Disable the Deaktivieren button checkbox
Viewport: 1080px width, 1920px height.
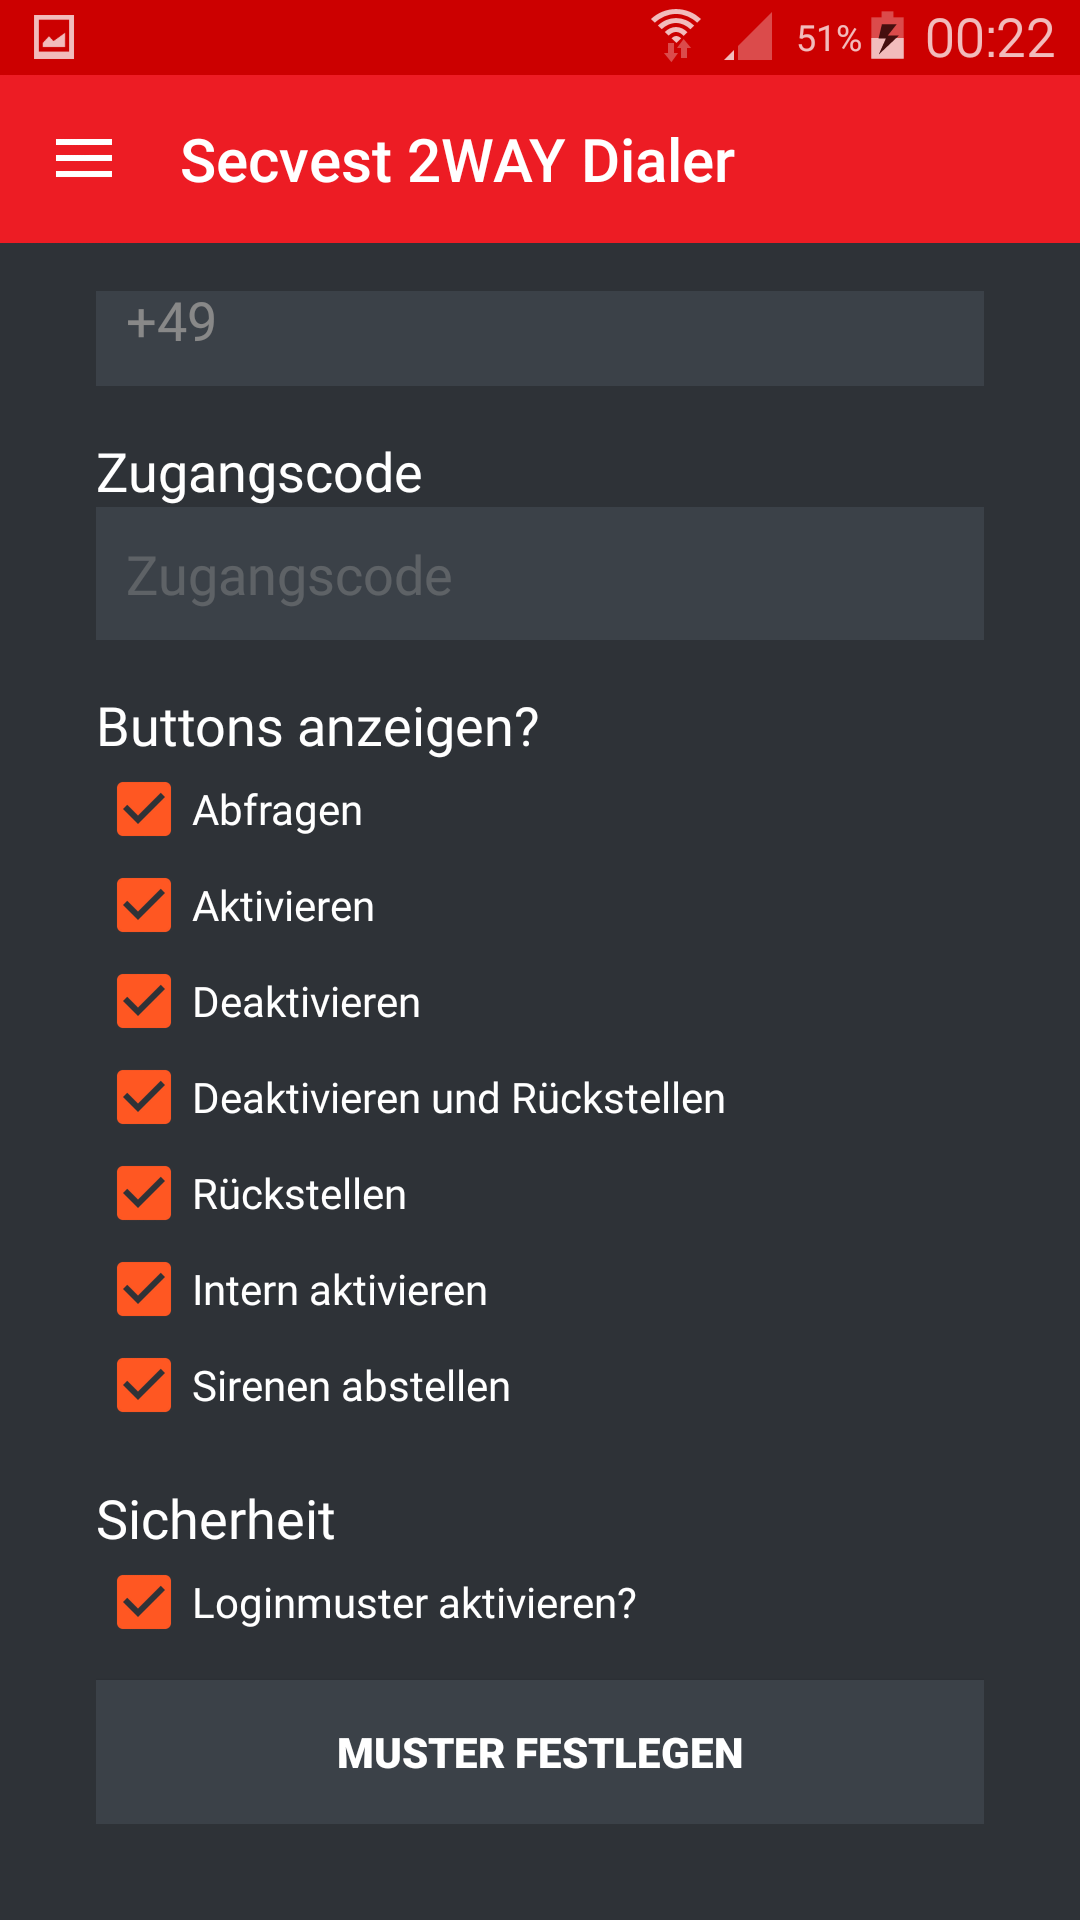(x=144, y=1001)
